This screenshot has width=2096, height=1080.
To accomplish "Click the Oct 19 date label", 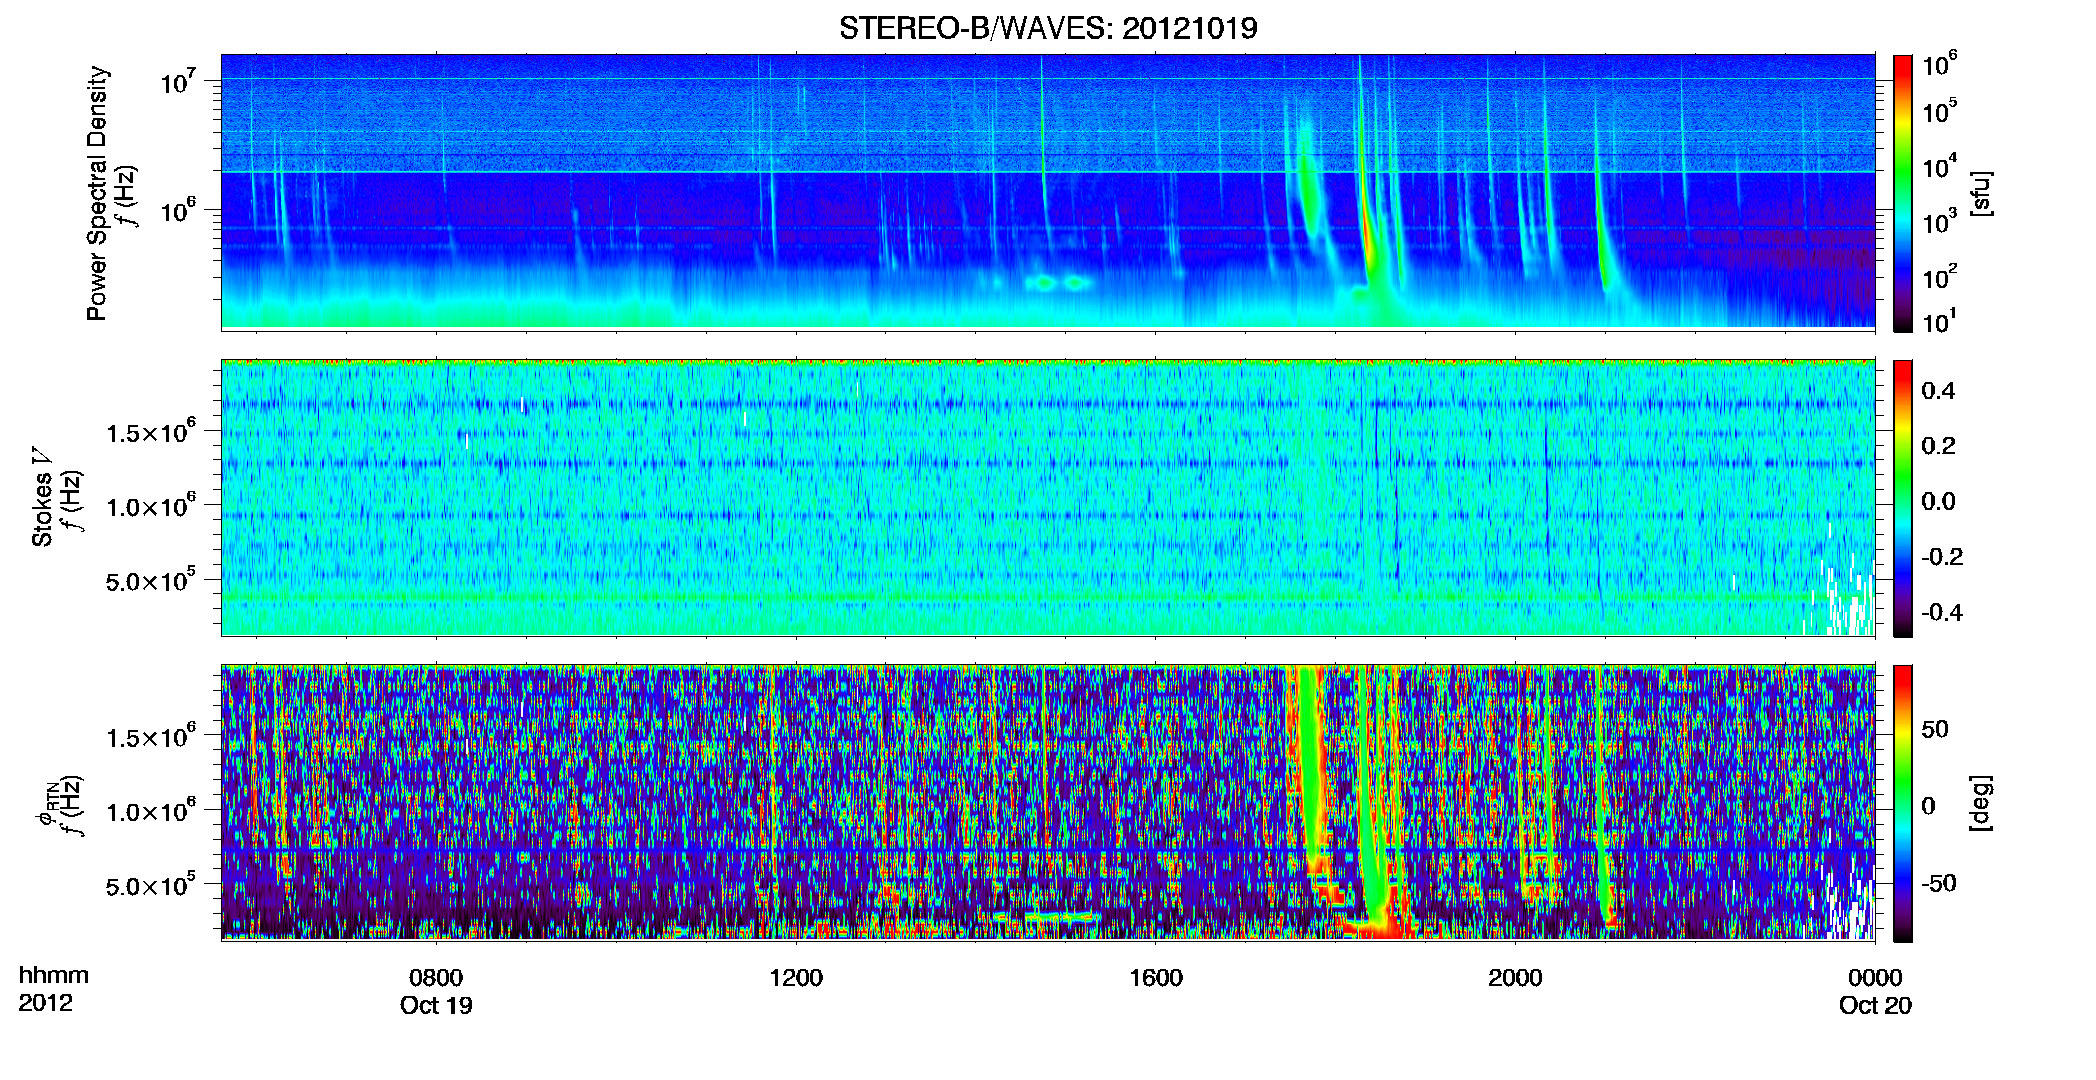I will [x=436, y=1006].
